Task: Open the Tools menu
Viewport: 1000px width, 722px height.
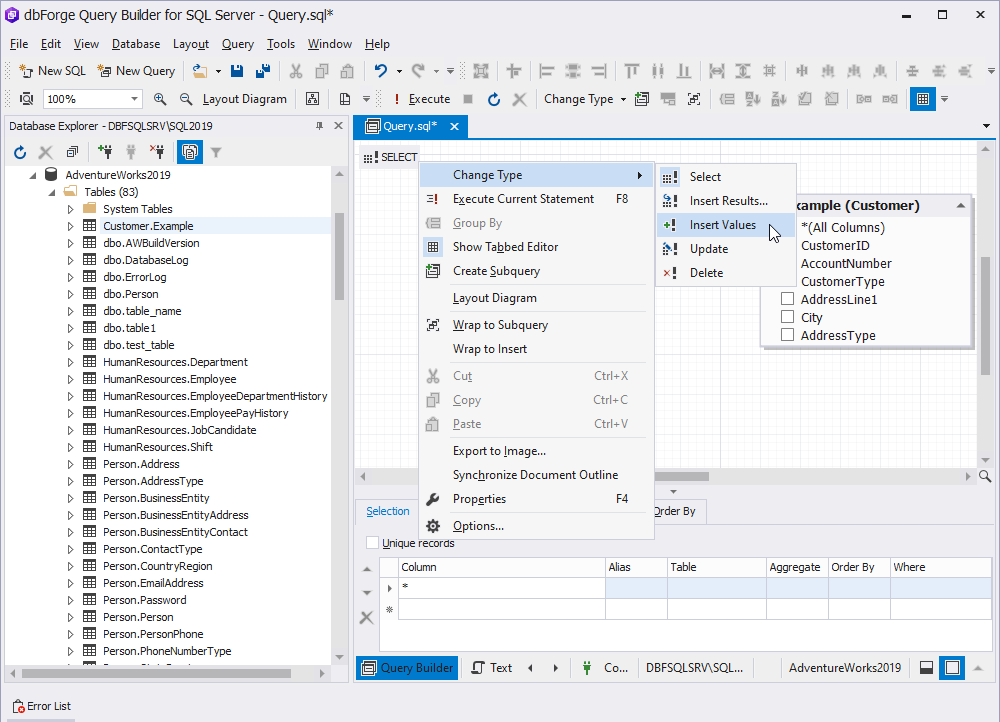Action: (x=281, y=44)
